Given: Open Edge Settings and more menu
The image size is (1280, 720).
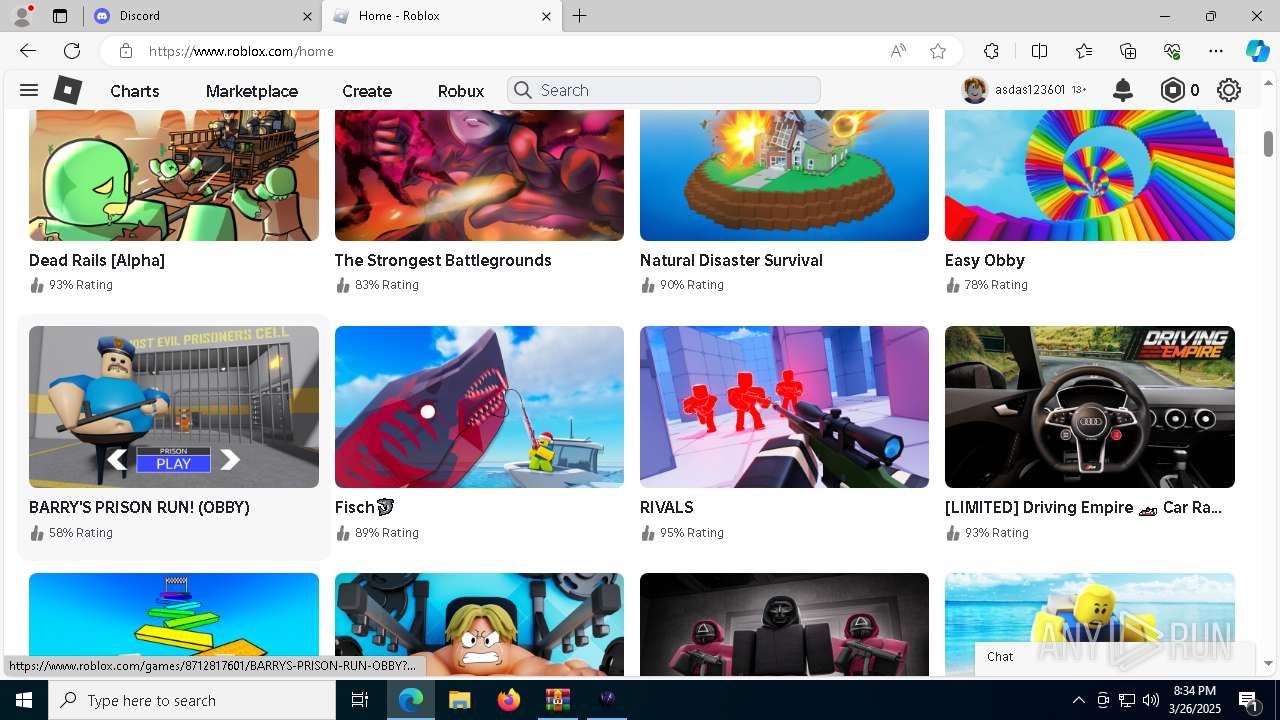Looking at the screenshot, I should pyautogui.click(x=1216, y=51).
